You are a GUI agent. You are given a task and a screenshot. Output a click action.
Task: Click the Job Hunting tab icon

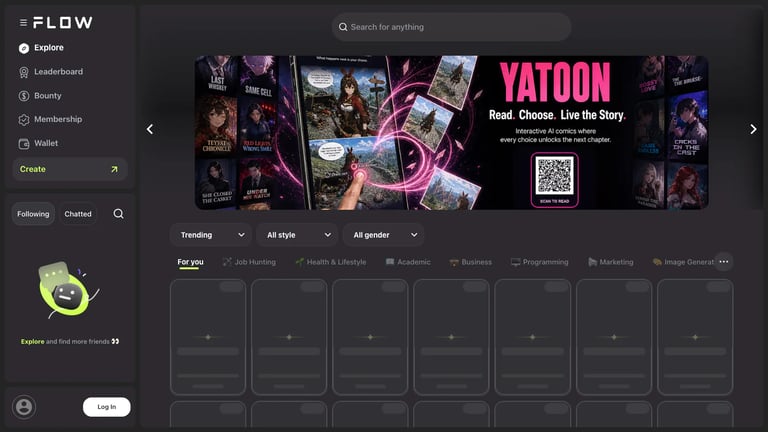pos(226,262)
